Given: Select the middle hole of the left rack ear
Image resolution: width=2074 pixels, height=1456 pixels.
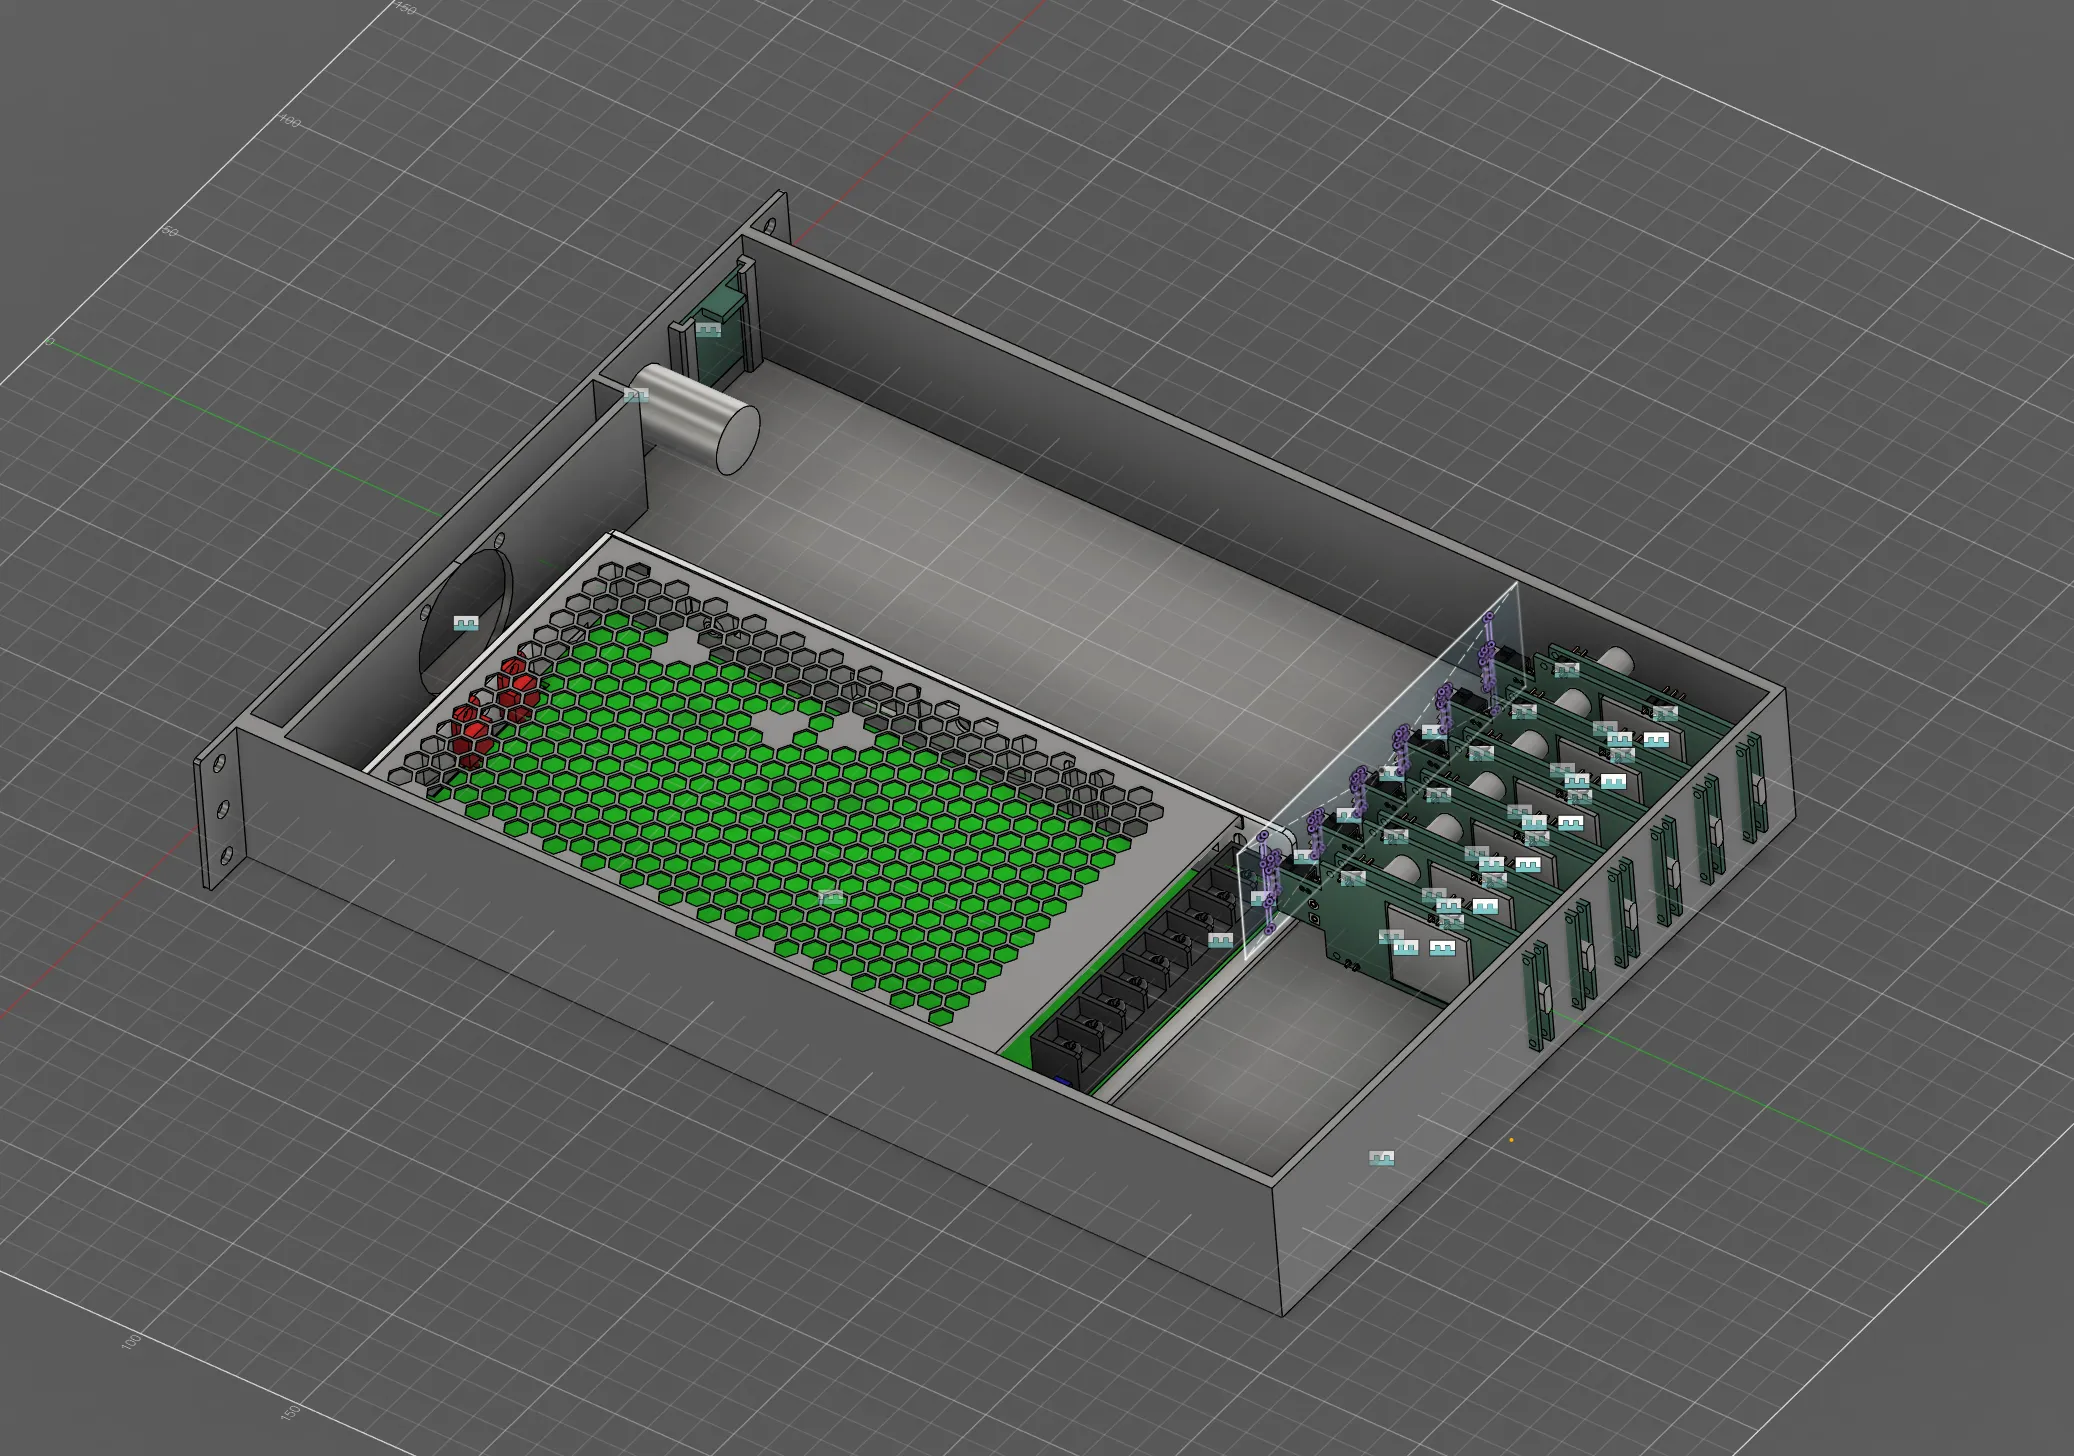Looking at the screenshot, I should (x=223, y=809).
